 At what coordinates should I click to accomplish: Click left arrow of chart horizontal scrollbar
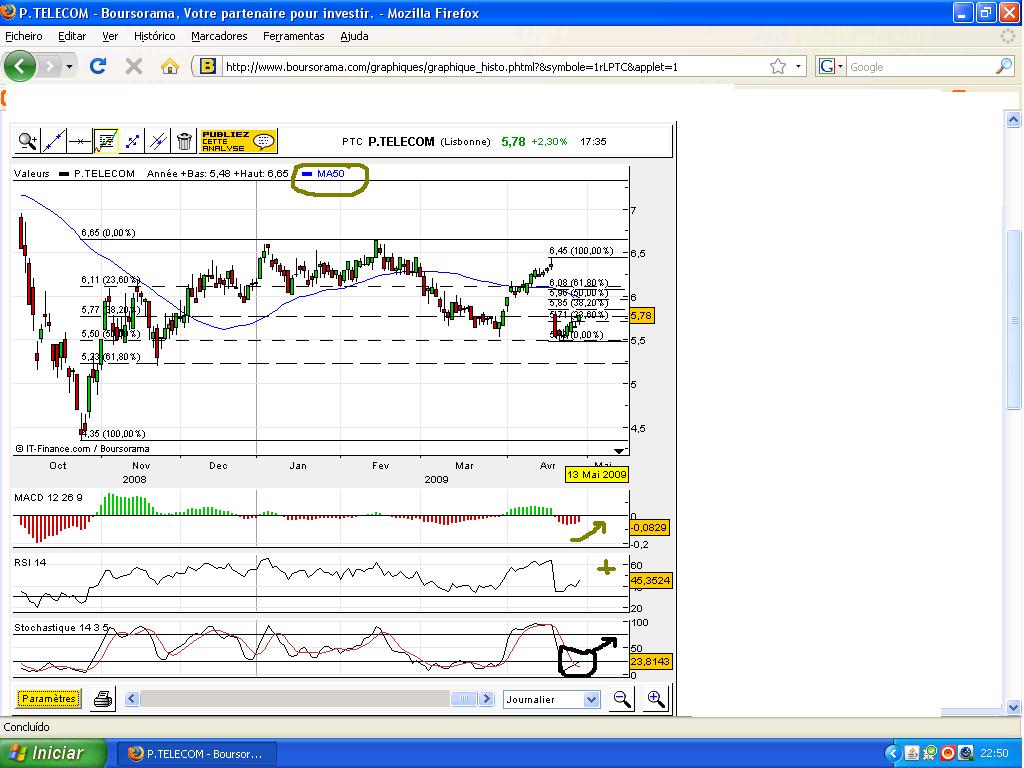click(132, 699)
